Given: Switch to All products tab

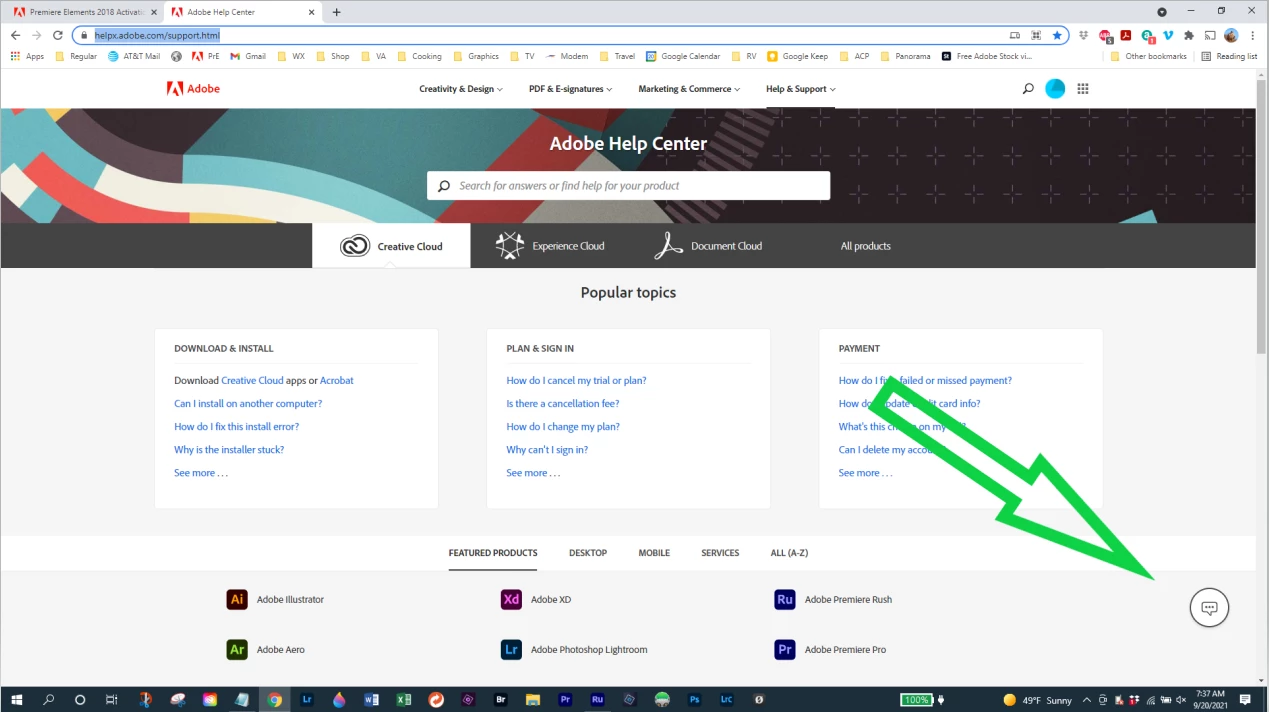Looking at the screenshot, I should 866,246.
